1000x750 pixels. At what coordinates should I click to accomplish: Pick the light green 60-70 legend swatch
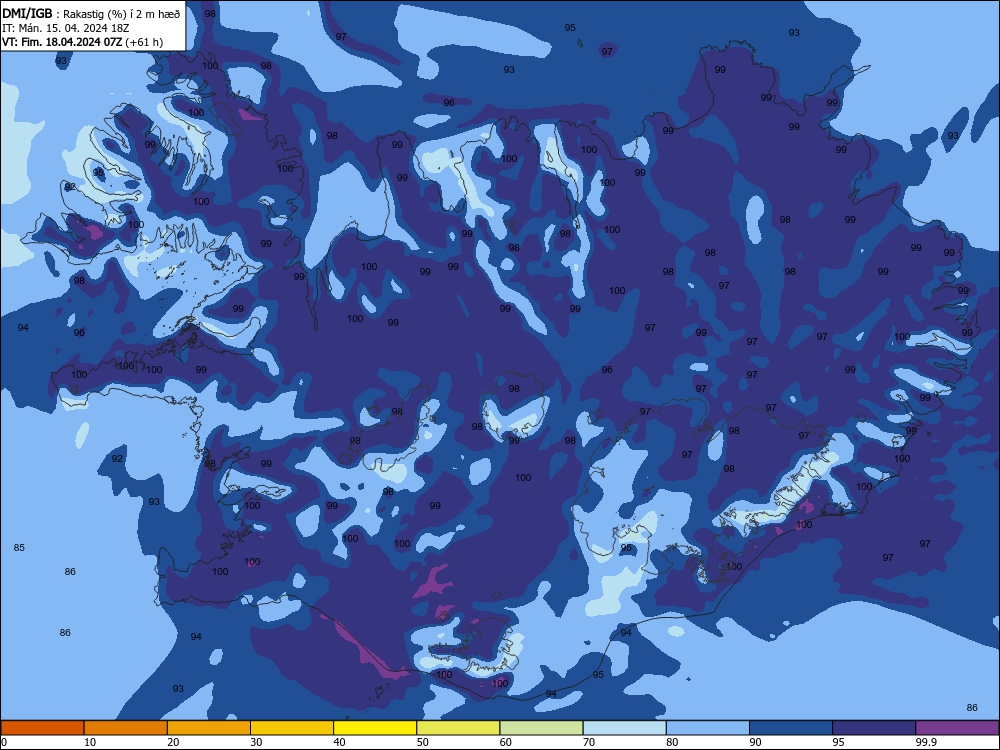(541, 728)
